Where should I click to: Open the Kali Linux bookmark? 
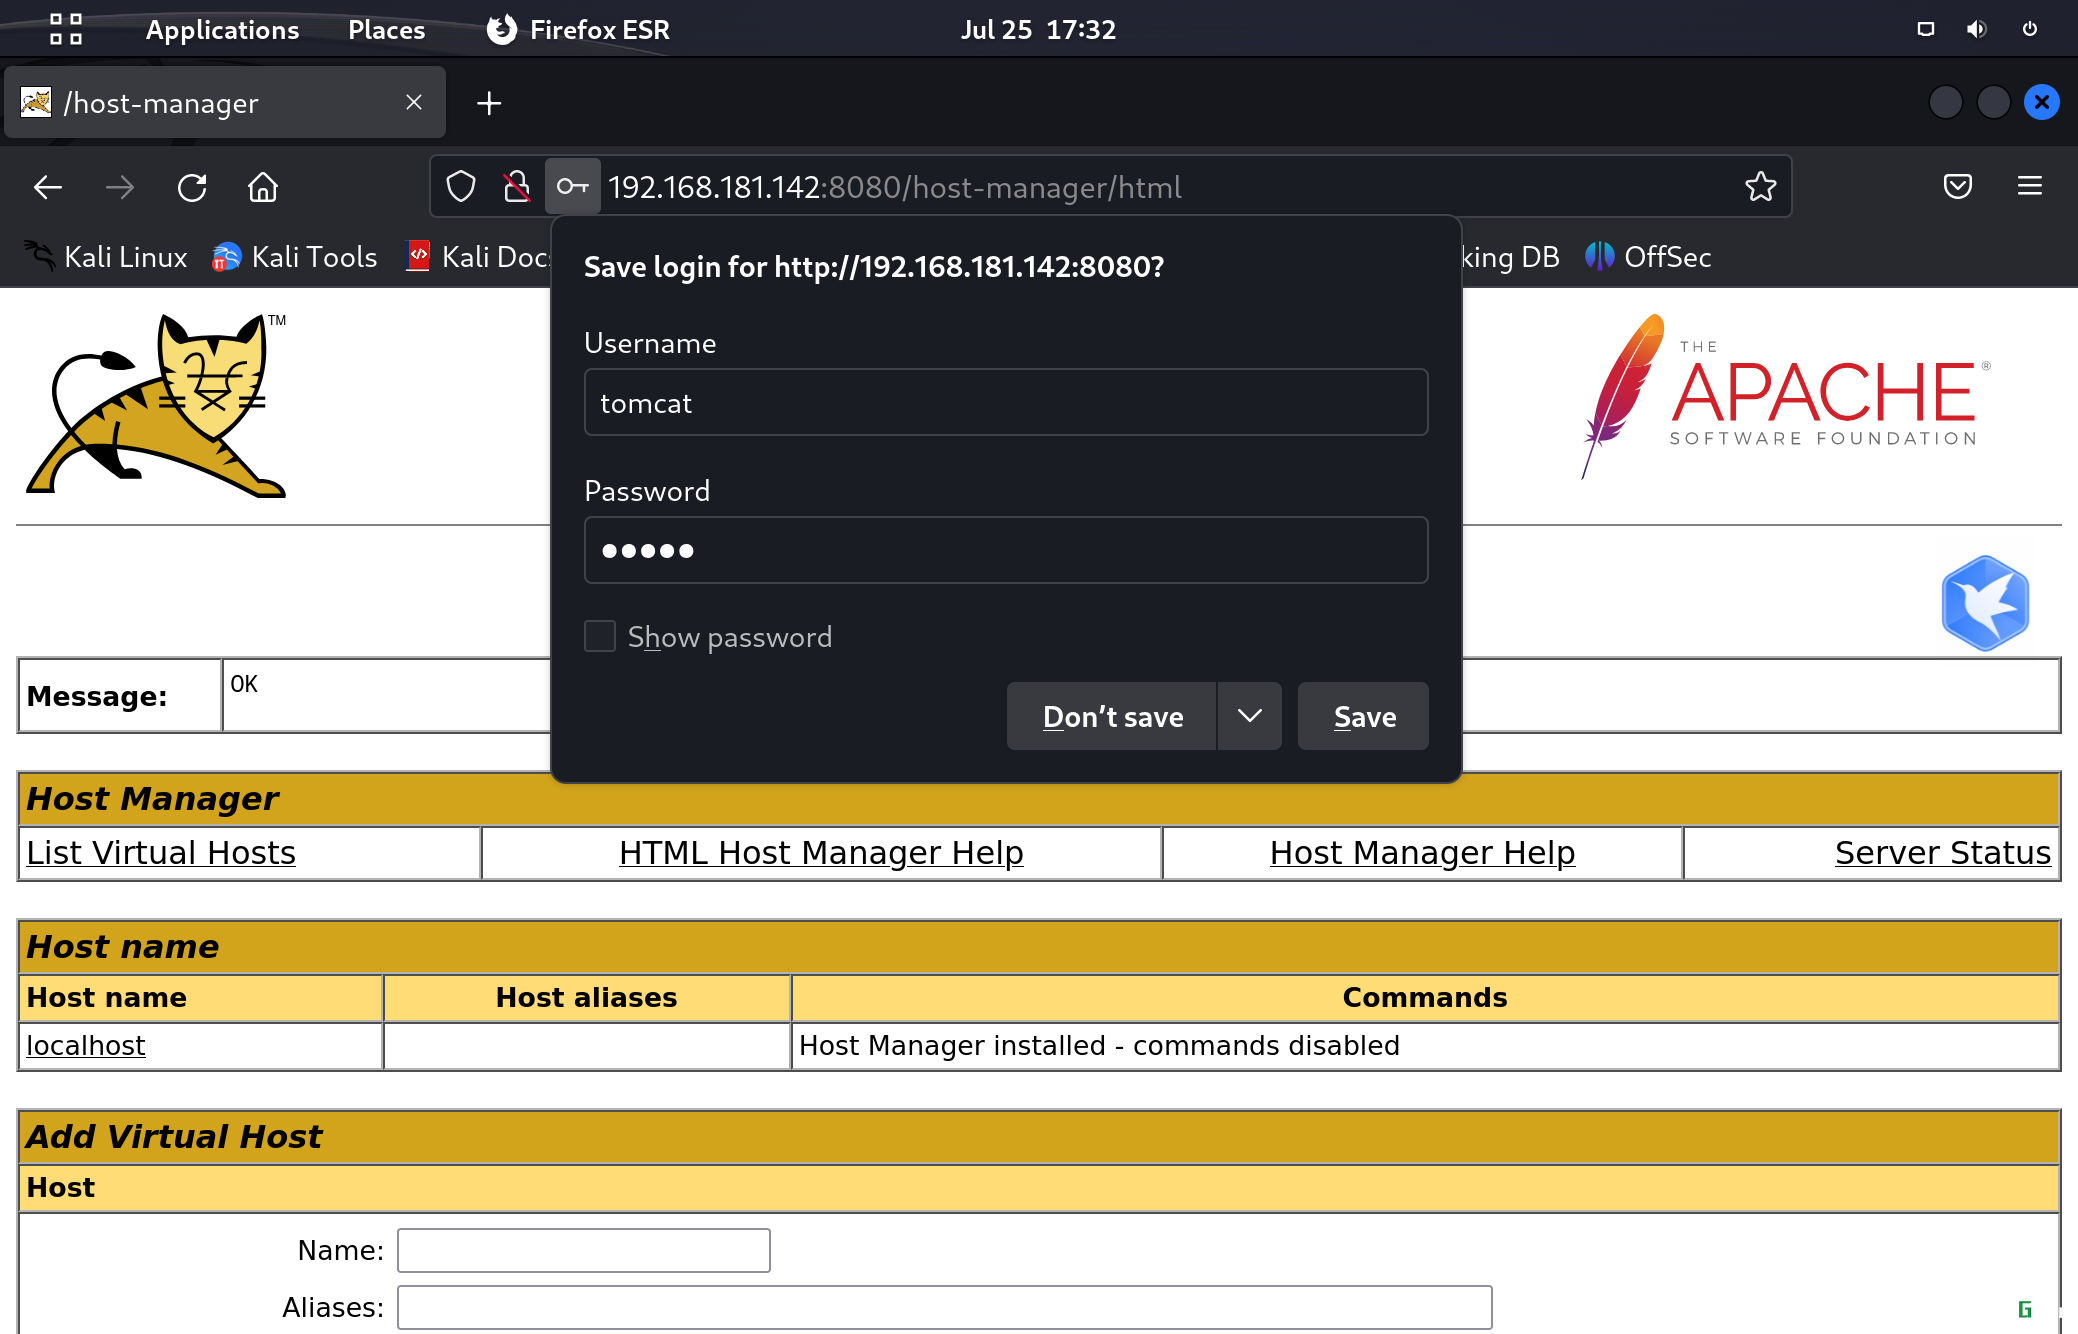coord(105,257)
